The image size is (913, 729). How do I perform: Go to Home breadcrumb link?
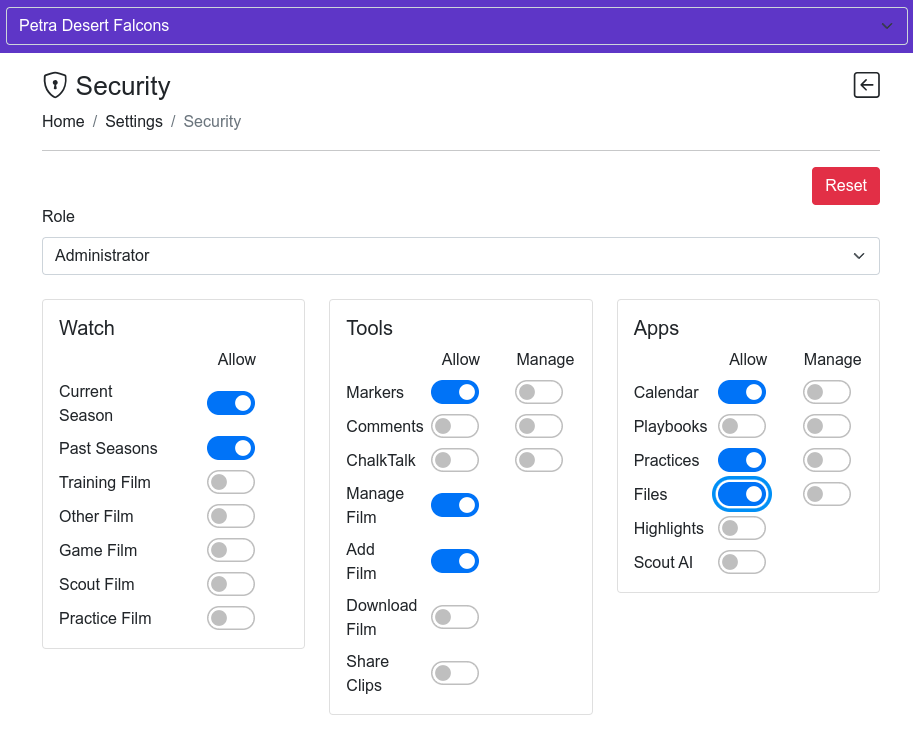(x=63, y=121)
